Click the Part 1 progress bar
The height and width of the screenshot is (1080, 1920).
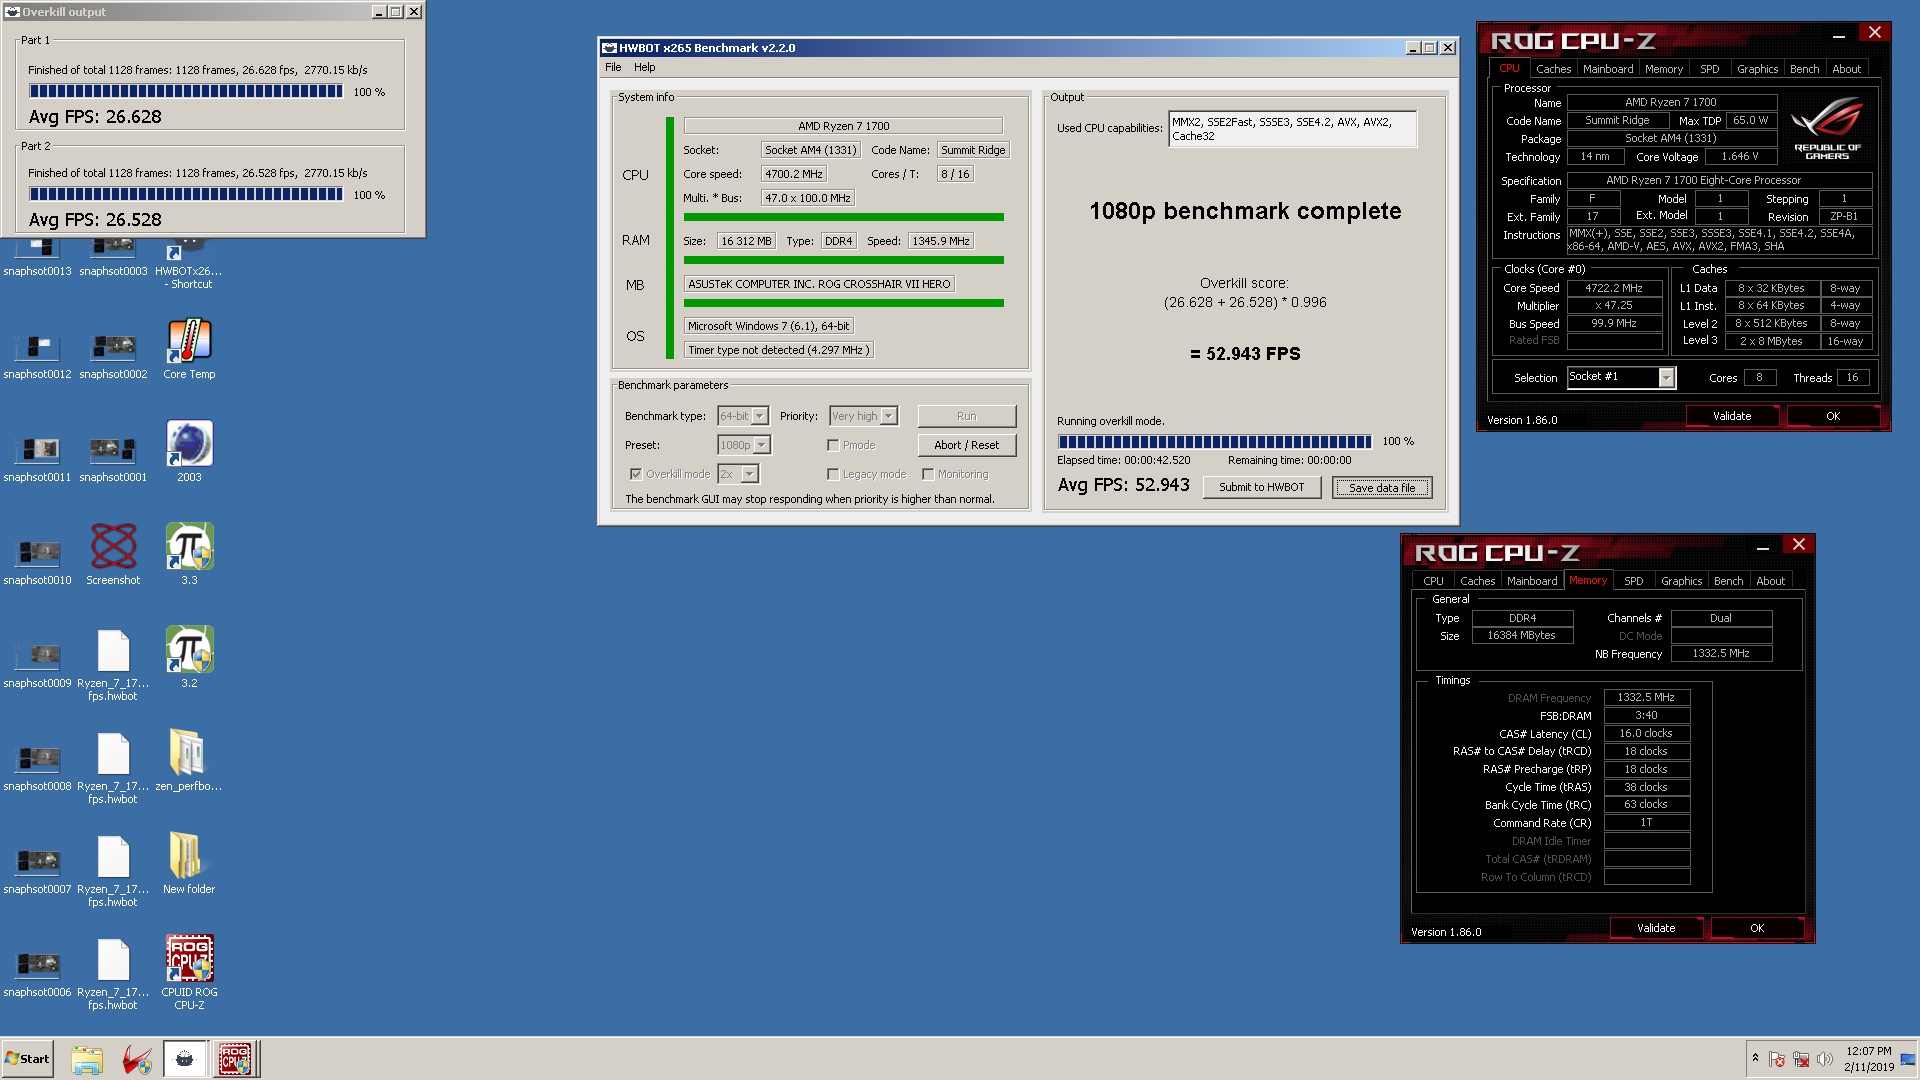pos(186,91)
